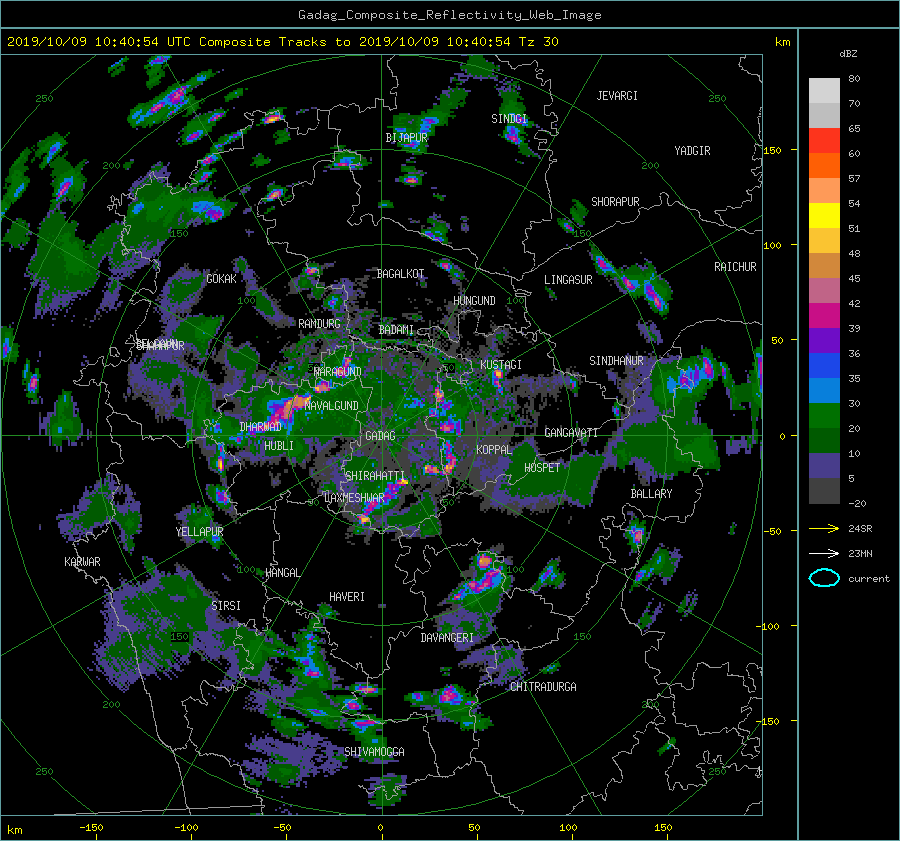Click the GANGAVATI city label
The width and height of the screenshot is (900, 841).
click(571, 433)
